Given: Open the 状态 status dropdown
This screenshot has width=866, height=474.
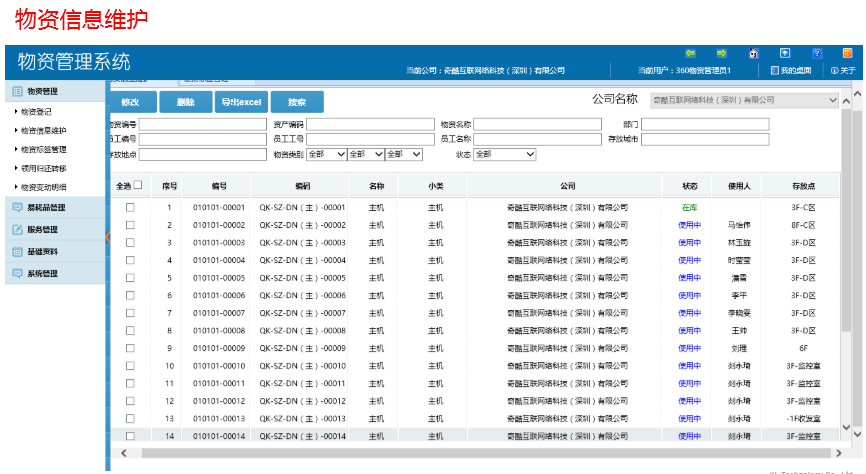Looking at the screenshot, I should coord(505,154).
